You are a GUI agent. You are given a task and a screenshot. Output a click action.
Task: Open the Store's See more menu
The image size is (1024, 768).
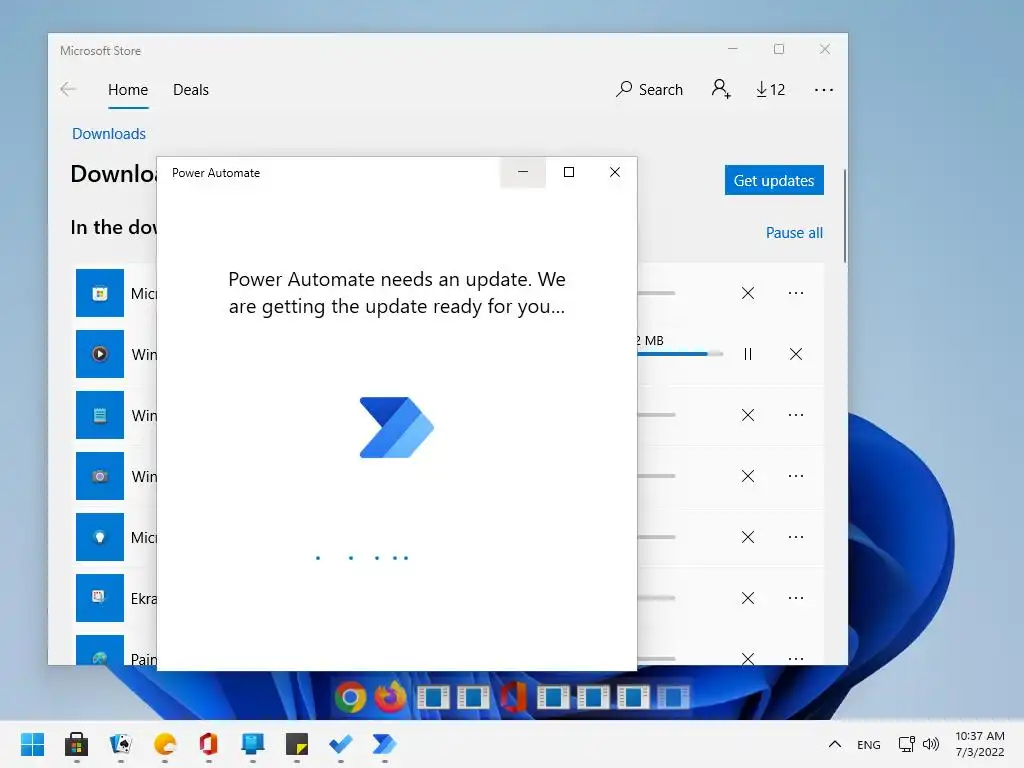click(x=824, y=89)
